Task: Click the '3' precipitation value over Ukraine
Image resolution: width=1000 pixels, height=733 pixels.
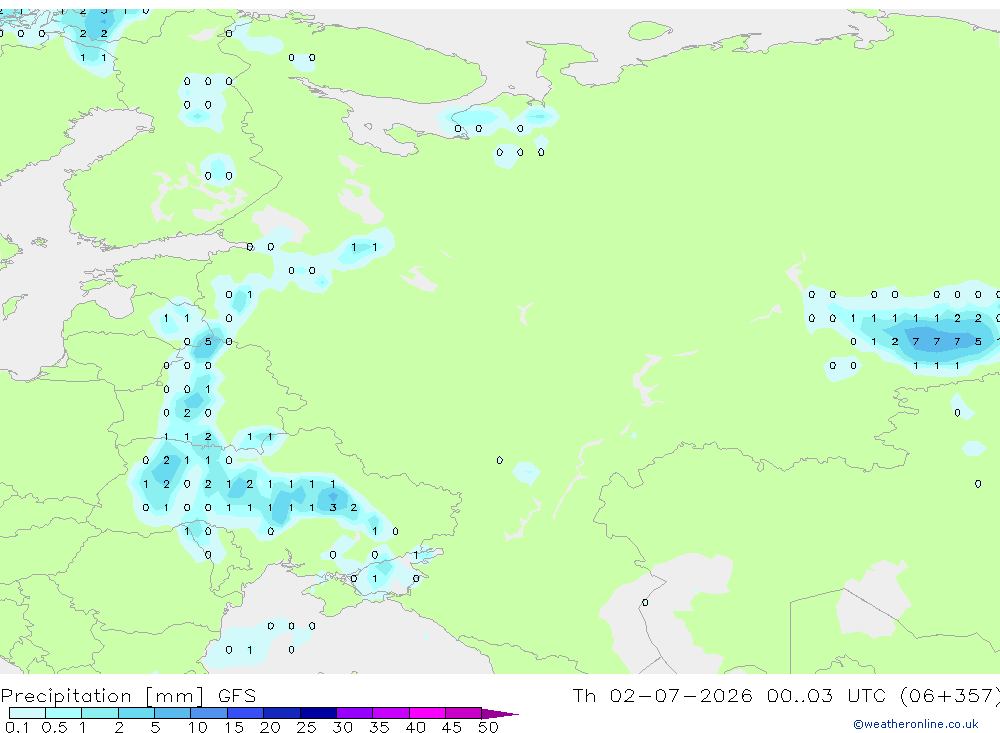Action: pos(333,508)
